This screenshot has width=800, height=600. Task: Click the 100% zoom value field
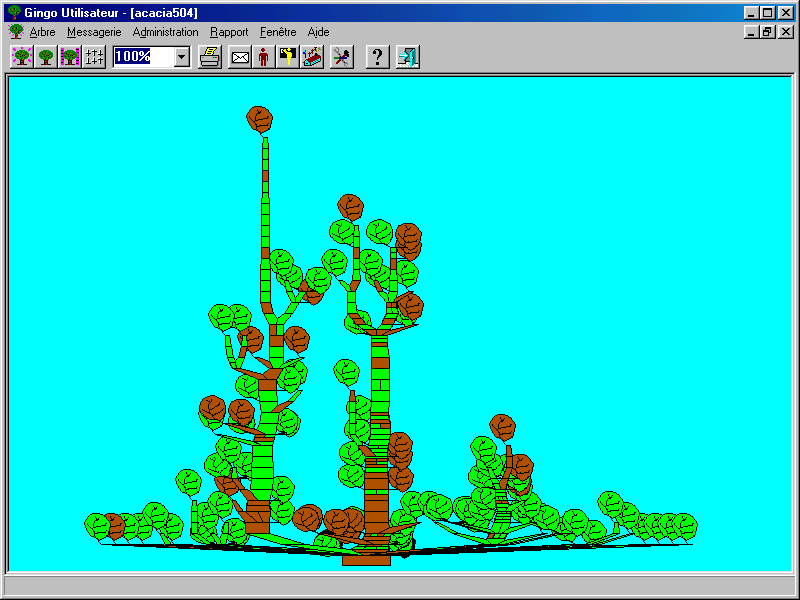(142, 57)
